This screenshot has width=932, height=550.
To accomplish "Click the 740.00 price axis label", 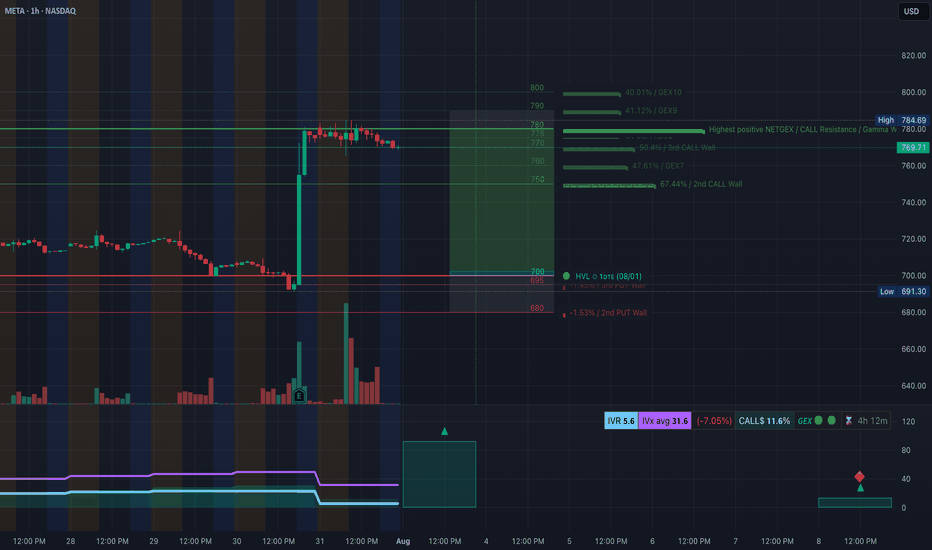I will click(x=914, y=202).
